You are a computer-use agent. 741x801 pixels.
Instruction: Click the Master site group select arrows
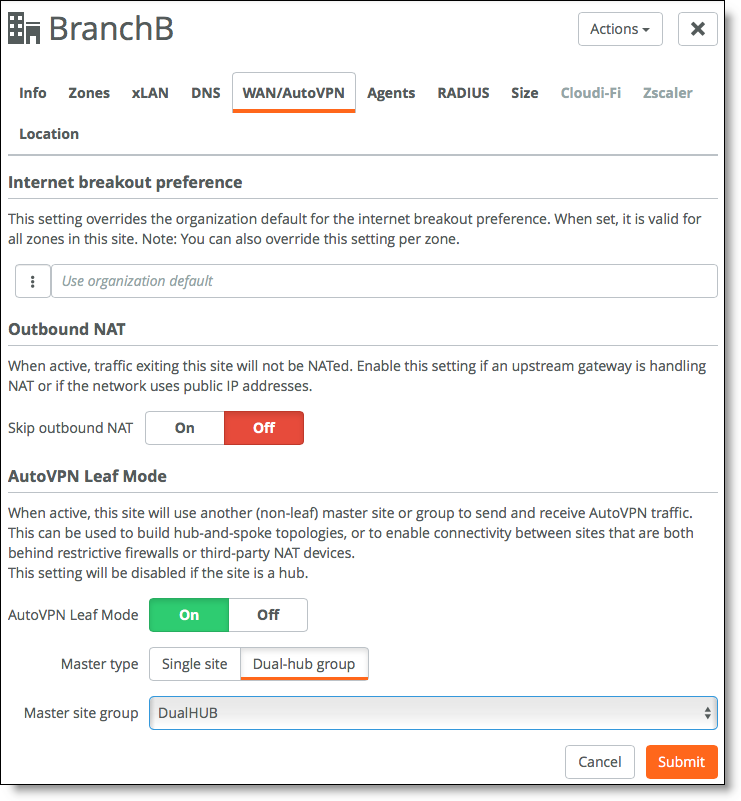(x=707, y=713)
